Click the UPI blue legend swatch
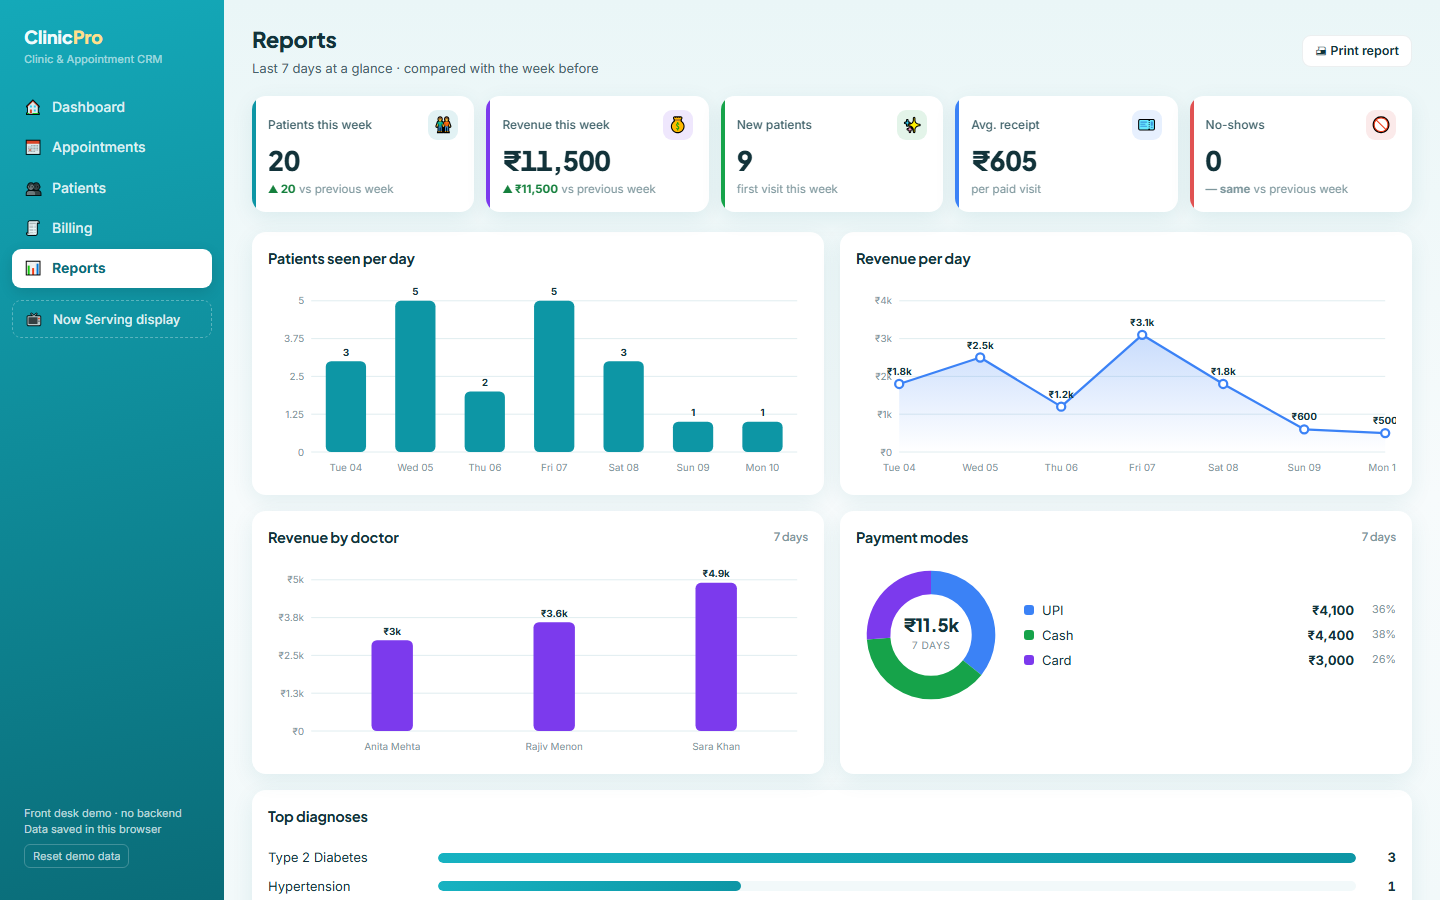The image size is (1440, 900). 1029,610
